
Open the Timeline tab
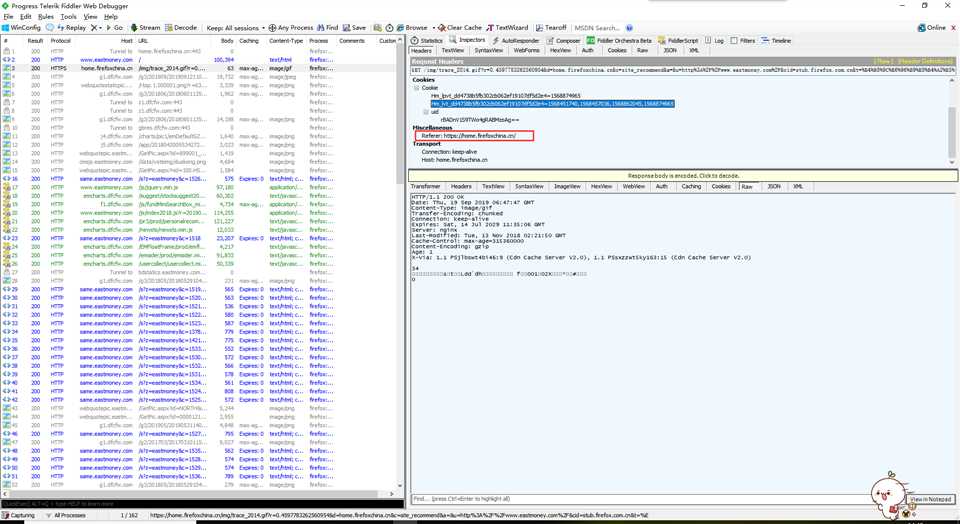pos(776,41)
